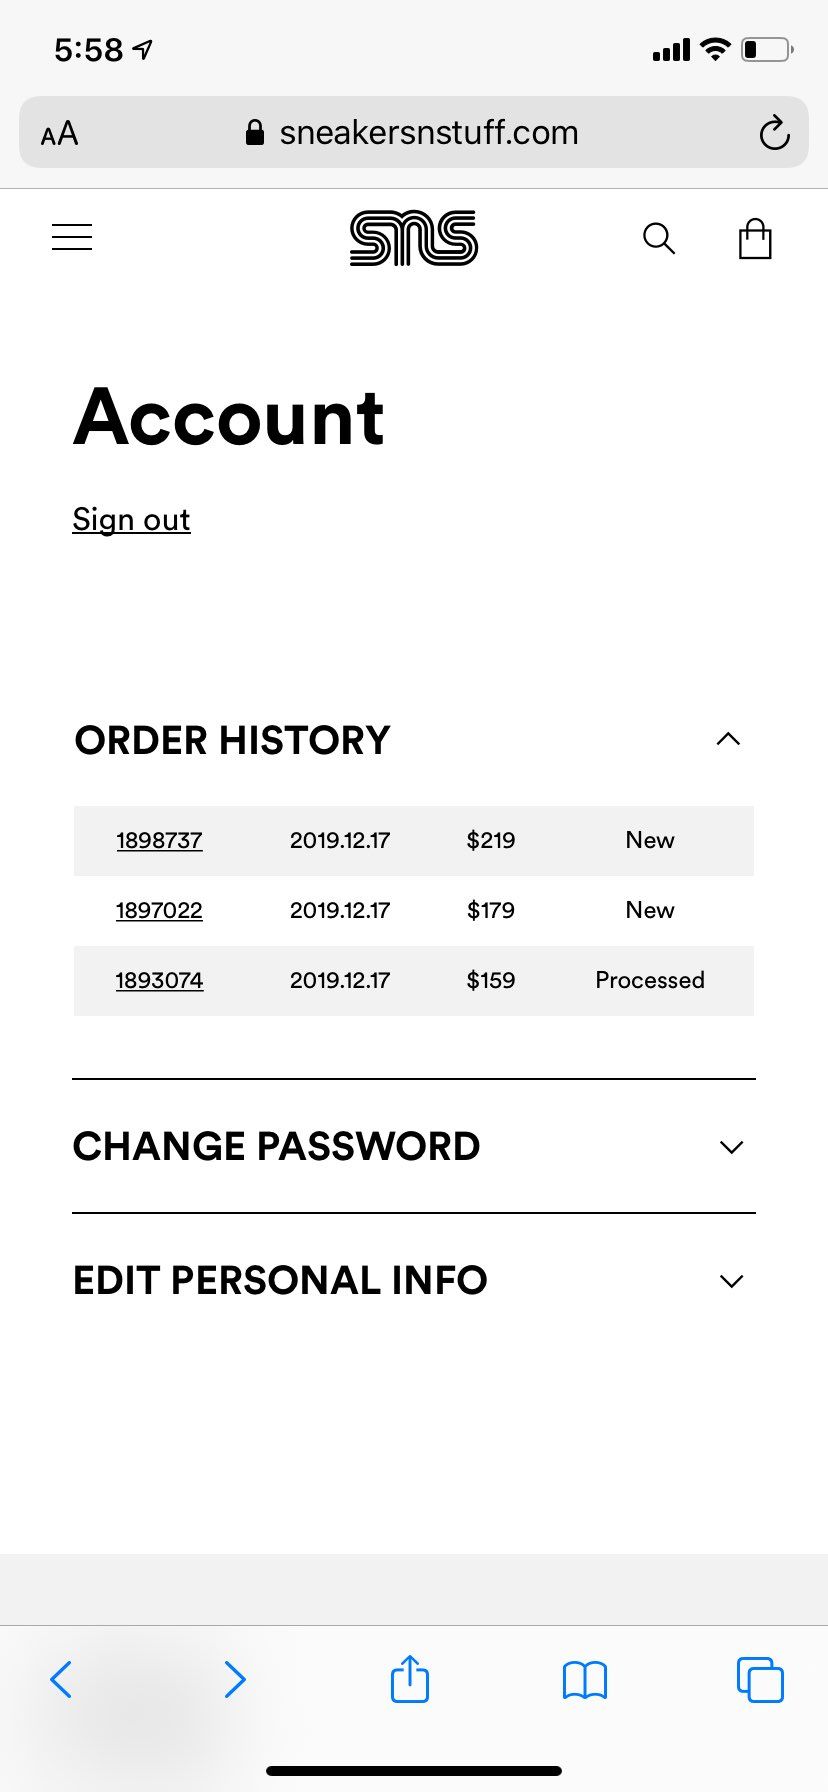Open order 1893074
The image size is (828, 1792).
(x=159, y=980)
